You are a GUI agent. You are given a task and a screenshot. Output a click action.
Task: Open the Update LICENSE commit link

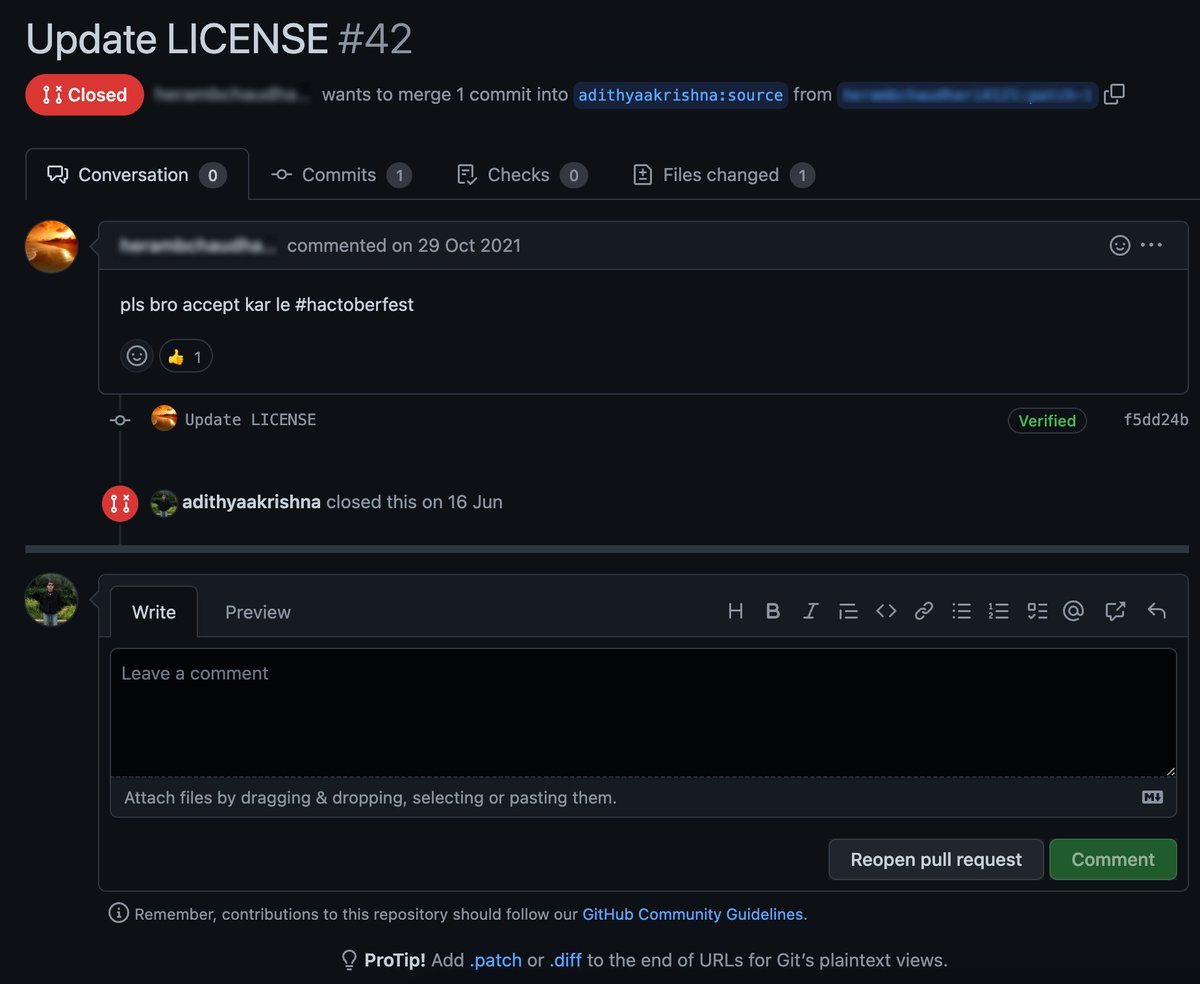250,420
